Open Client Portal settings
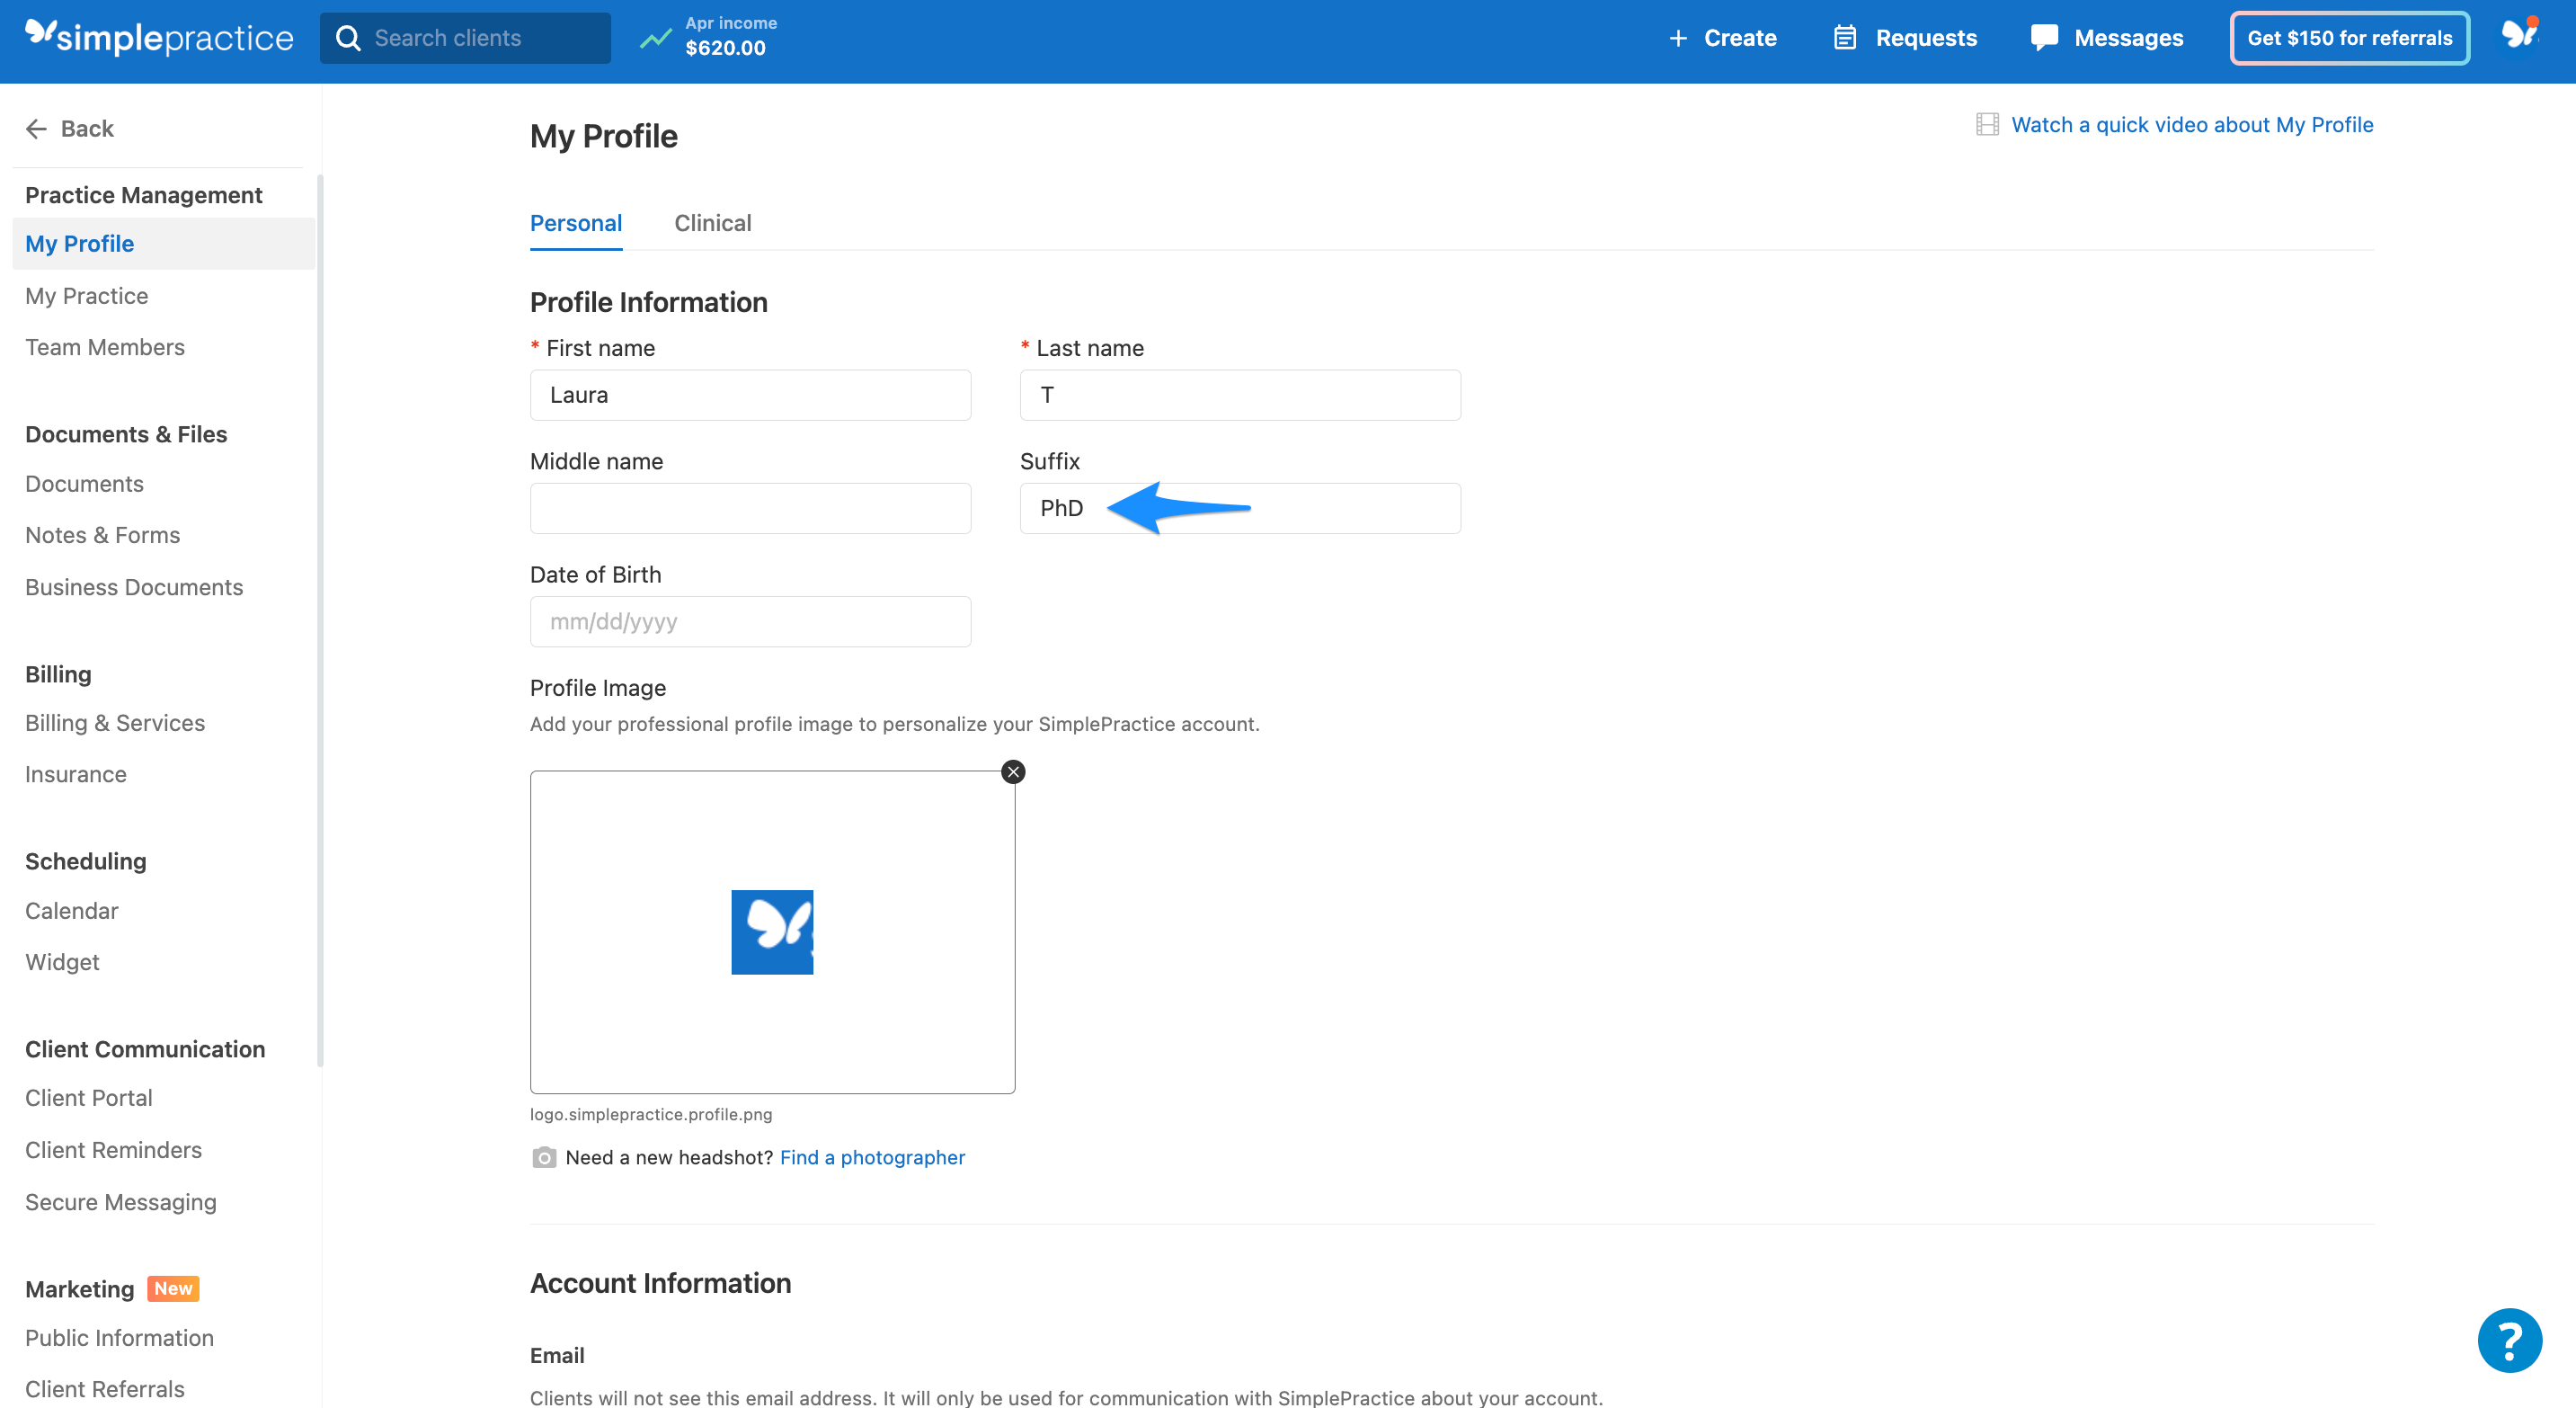This screenshot has height=1408, width=2576. point(89,1098)
